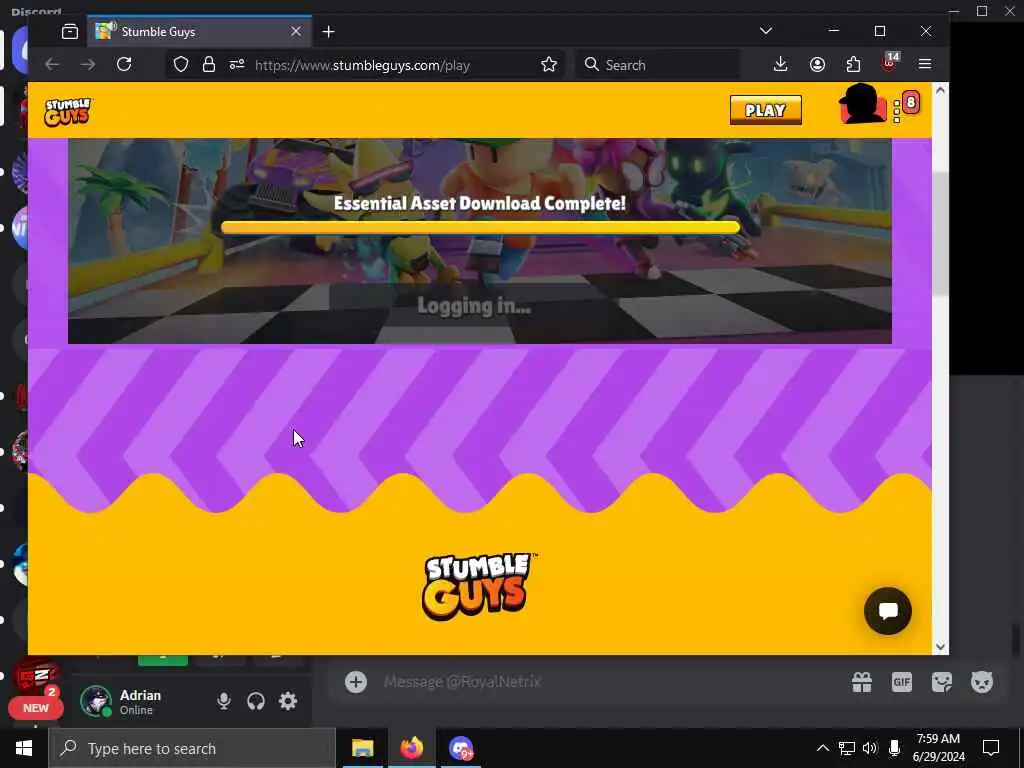
Task: Open the extensions puzzle icon
Action: coord(853,65)
